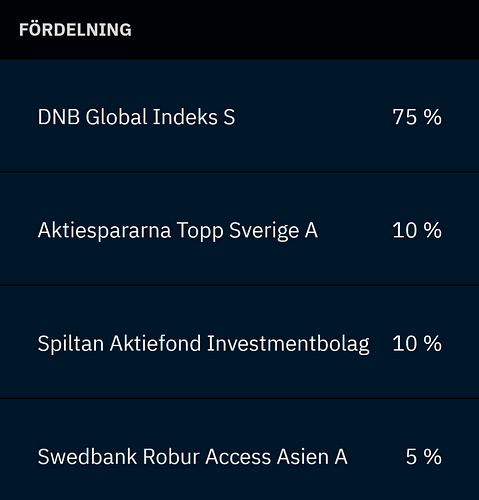Screen dimensions: 479x500
Task: Click the word Sverige in second fund
Action: (264, 231)
